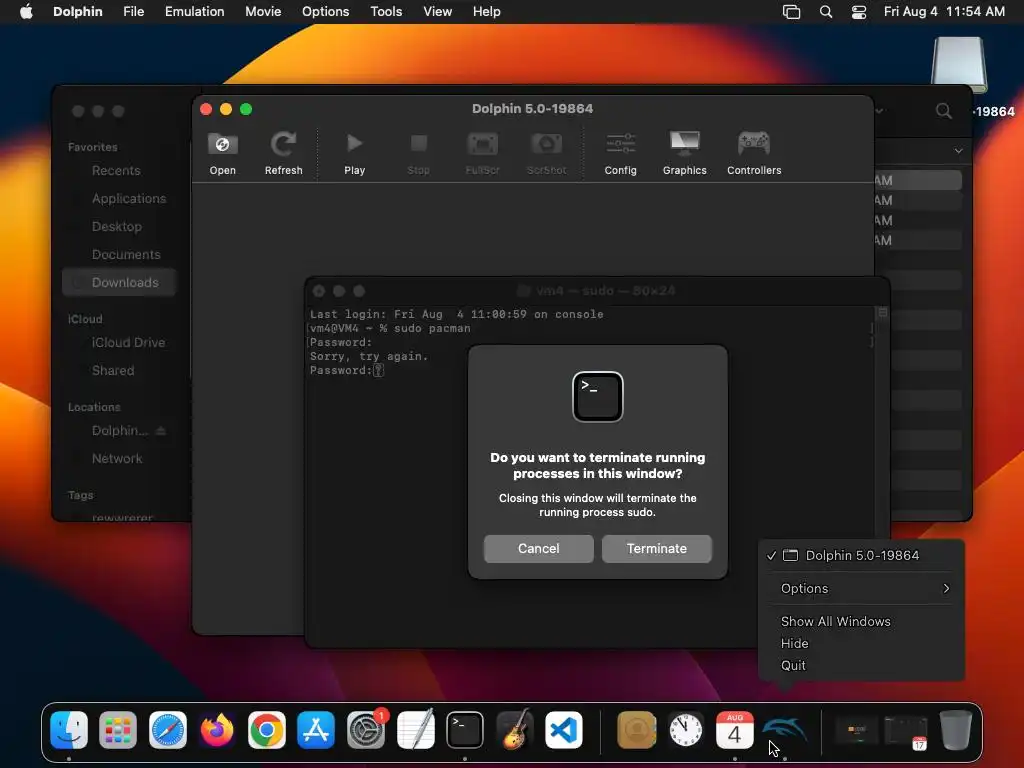Click the FullScr toolbar icon
The width and height of the screenshot is (1024, 768).
coord(483,144)
